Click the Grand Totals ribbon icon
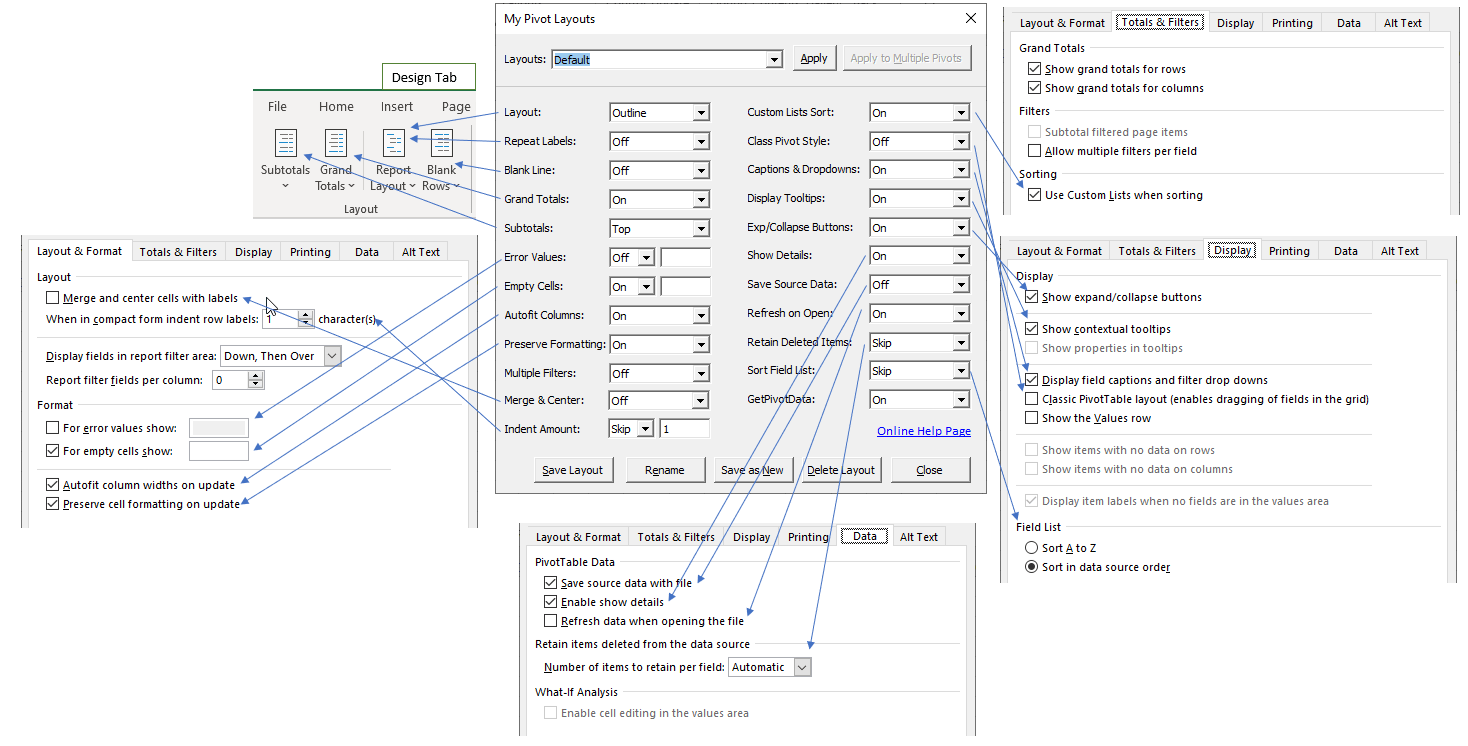 336,144
